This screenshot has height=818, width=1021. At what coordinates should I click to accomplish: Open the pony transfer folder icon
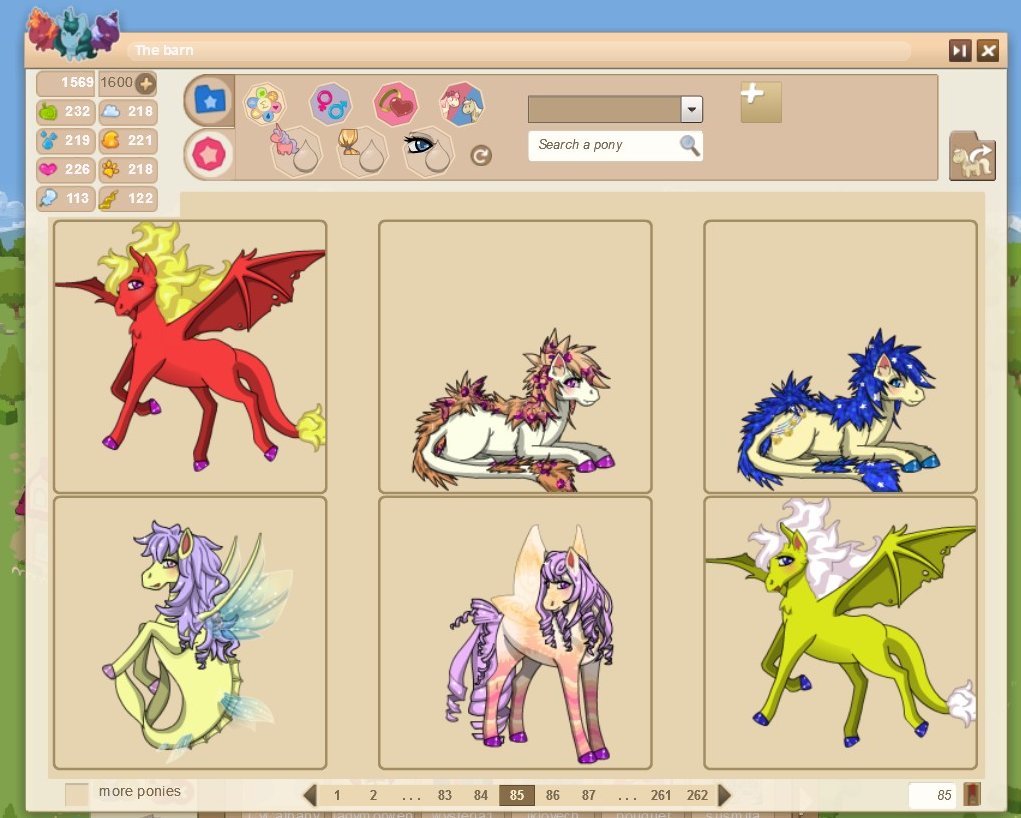click(972, 156)
